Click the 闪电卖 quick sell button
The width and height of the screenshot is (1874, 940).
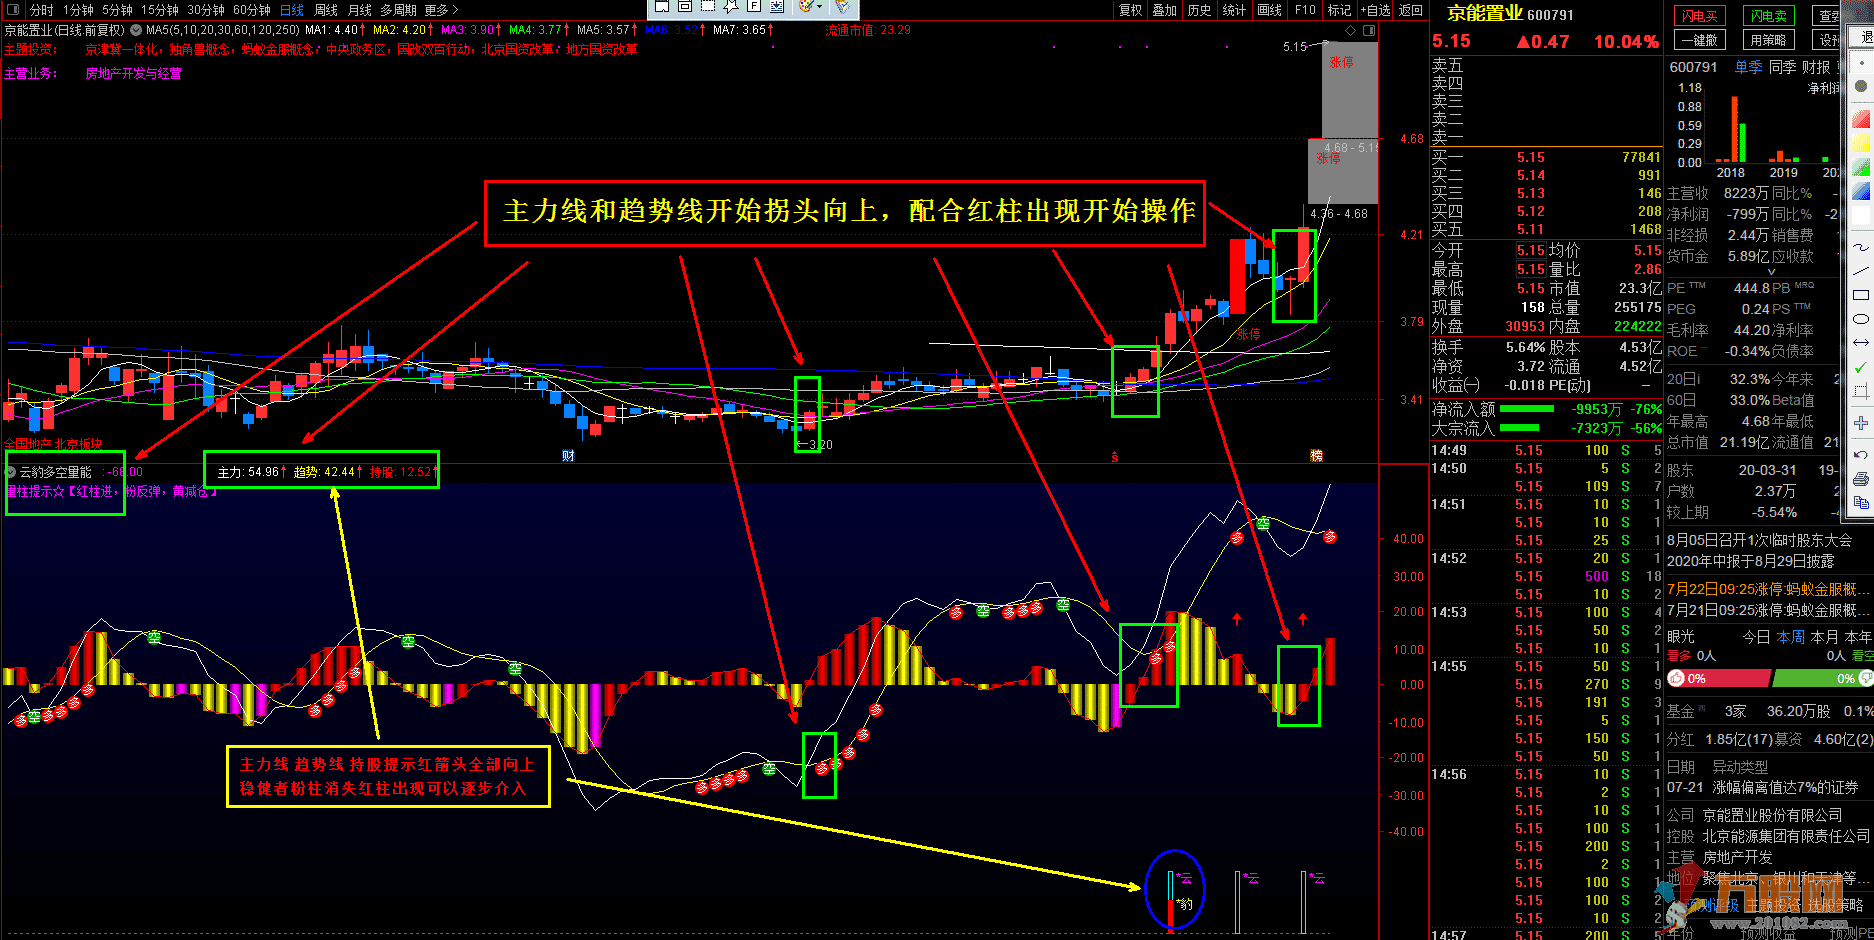[x=1769, y=16]
